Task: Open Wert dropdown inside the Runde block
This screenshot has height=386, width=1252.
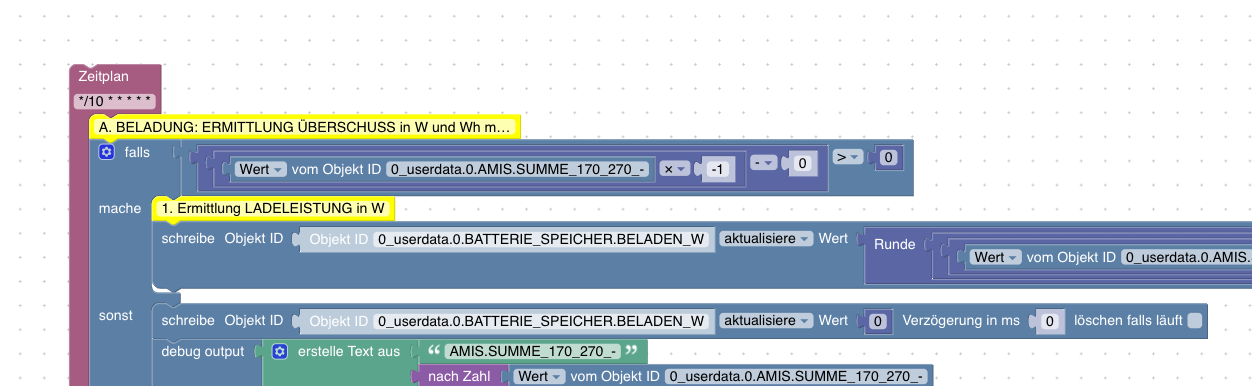Action: pyautogui.click(x=995, y=257)
